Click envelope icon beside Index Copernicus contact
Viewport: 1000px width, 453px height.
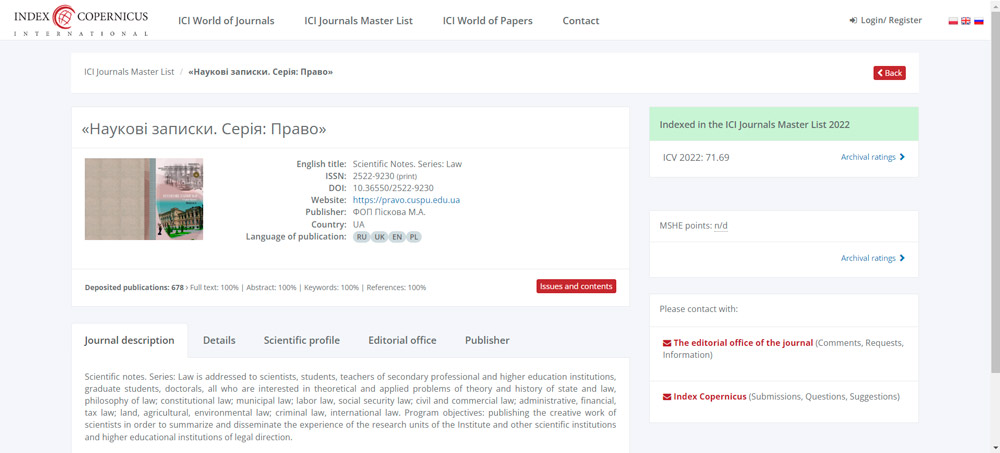point(667,397)
